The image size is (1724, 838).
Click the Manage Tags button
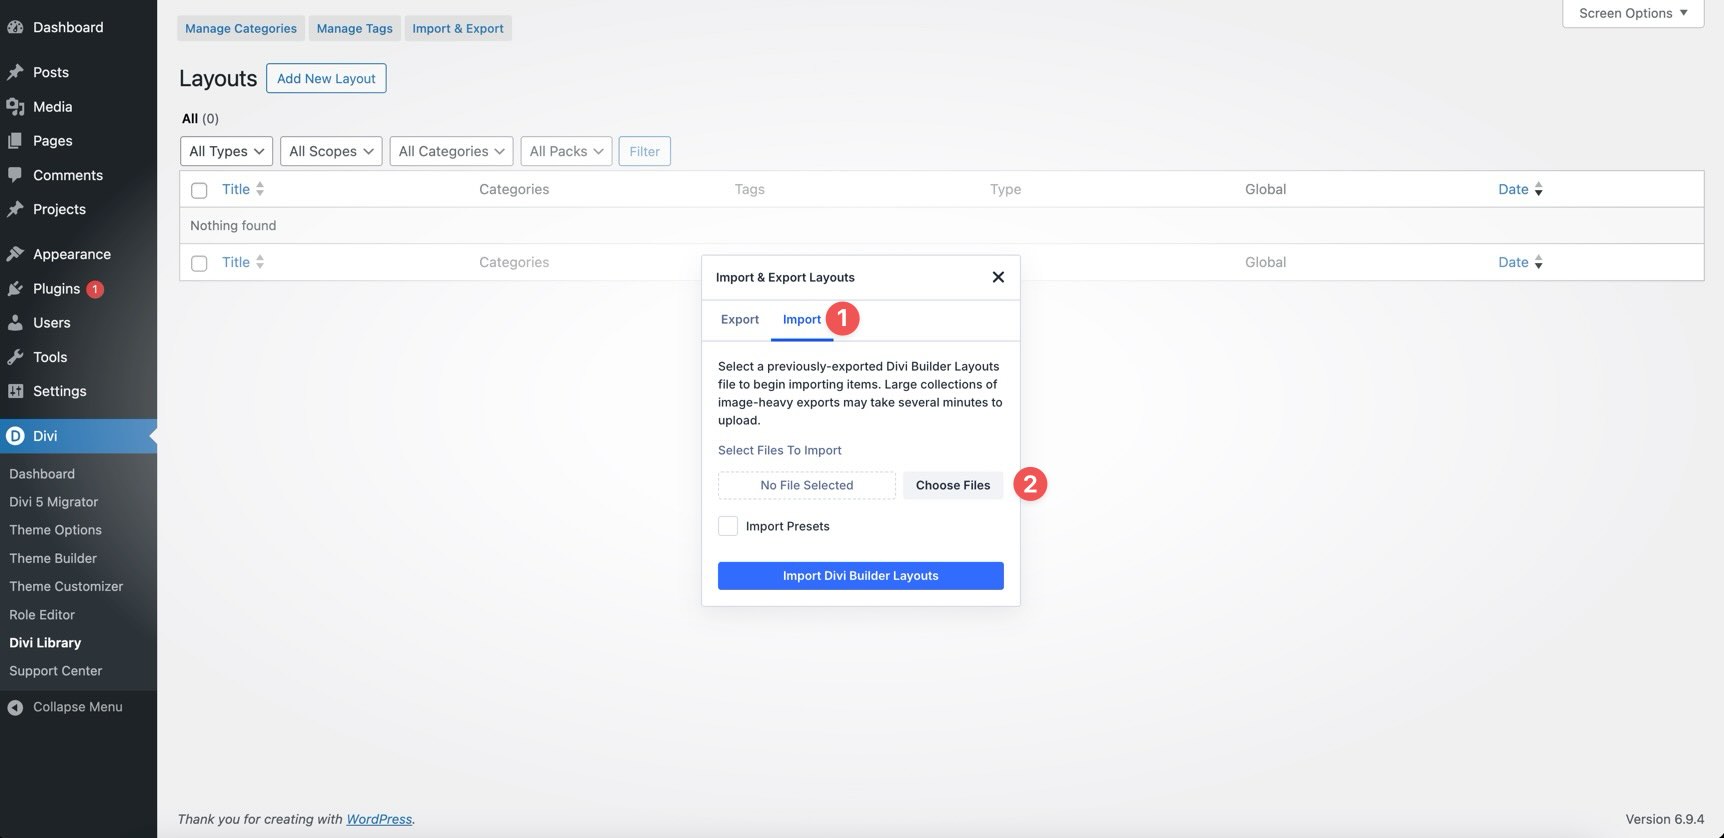[x=354, y=28]
